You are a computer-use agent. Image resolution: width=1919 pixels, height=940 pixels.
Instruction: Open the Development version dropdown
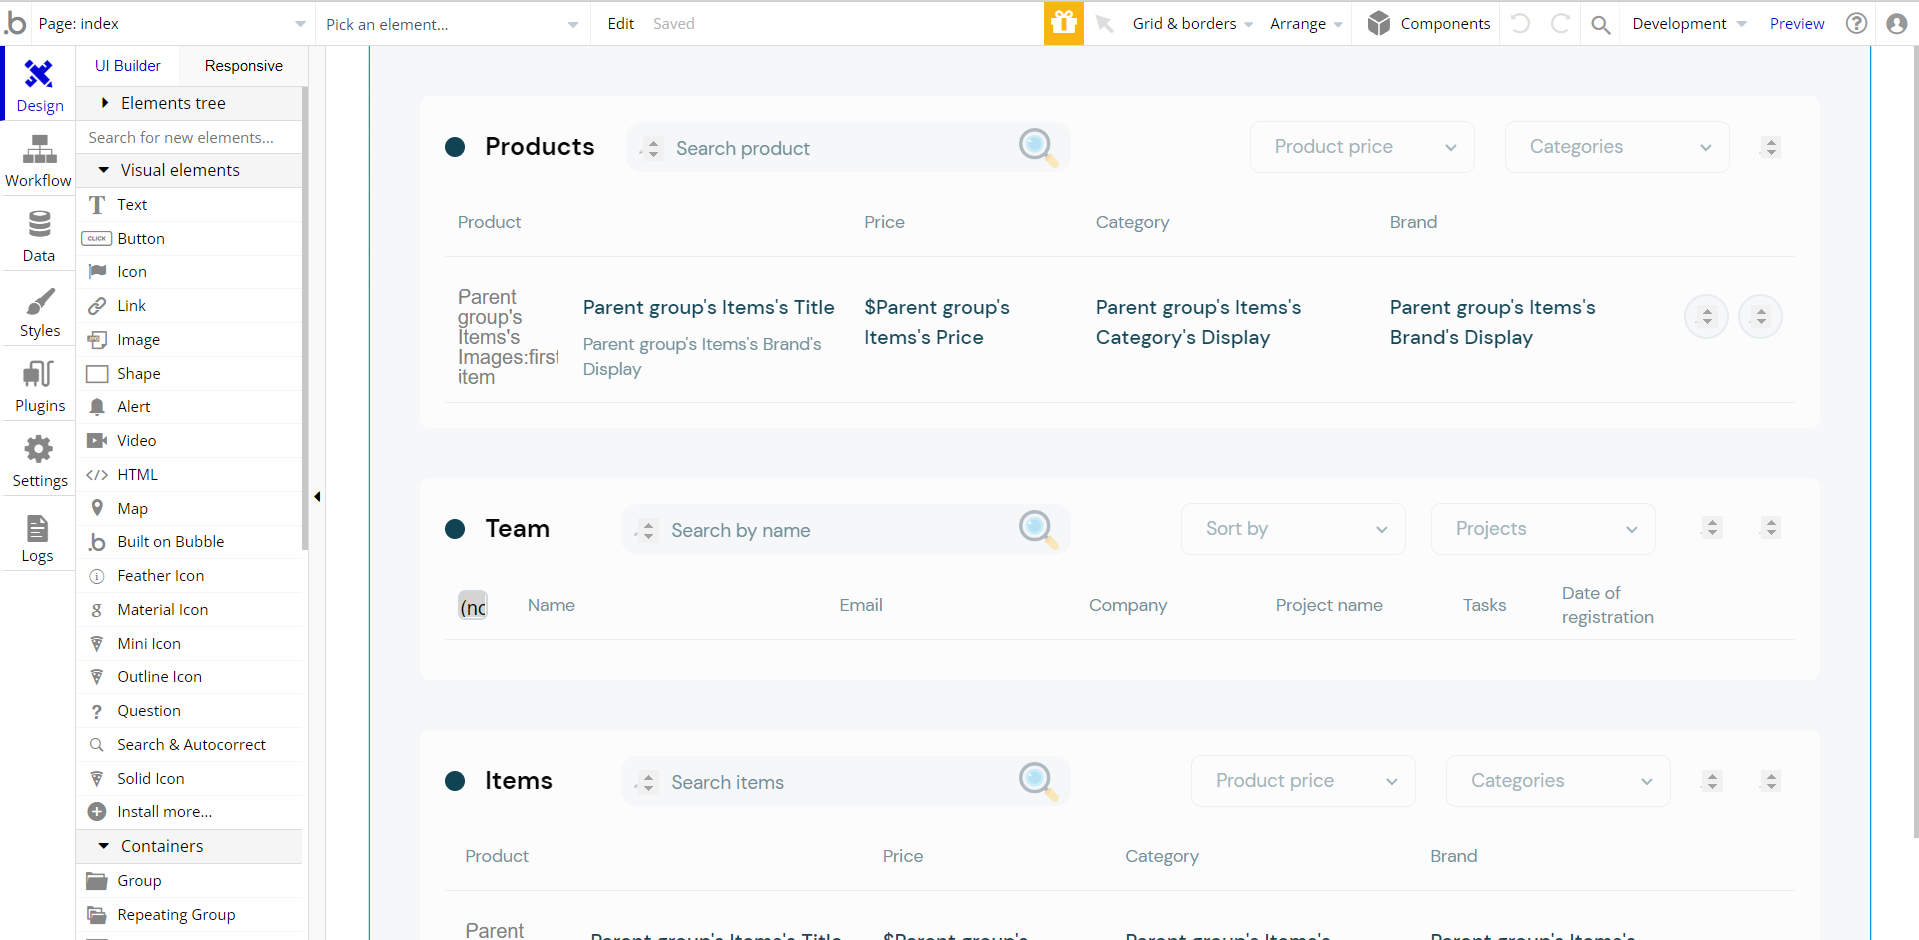[1689, 23]
